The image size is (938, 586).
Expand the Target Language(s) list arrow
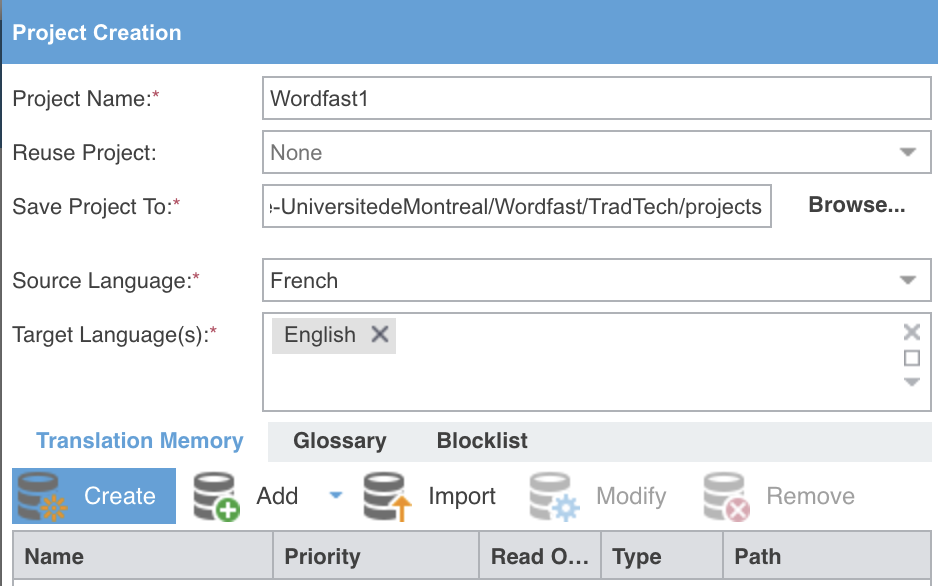(912, 382)
